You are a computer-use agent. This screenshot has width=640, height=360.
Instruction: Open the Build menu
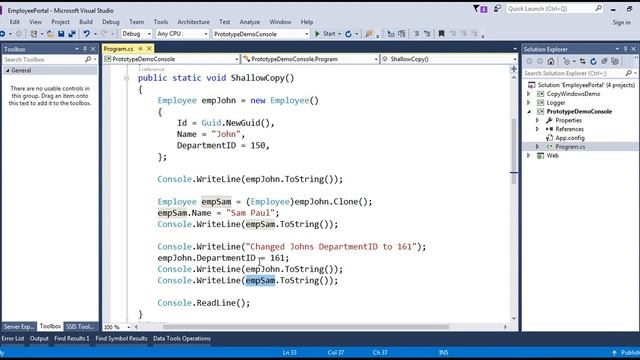click(x=86, y=22)
